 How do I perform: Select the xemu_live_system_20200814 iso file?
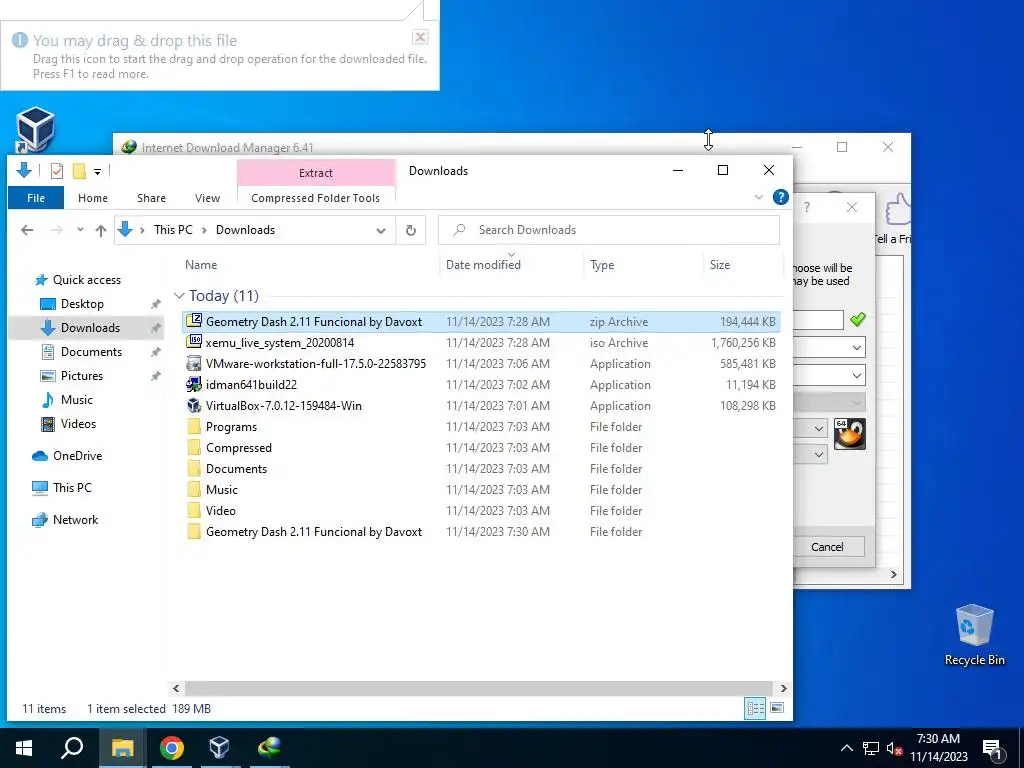[x=481, y=343]
